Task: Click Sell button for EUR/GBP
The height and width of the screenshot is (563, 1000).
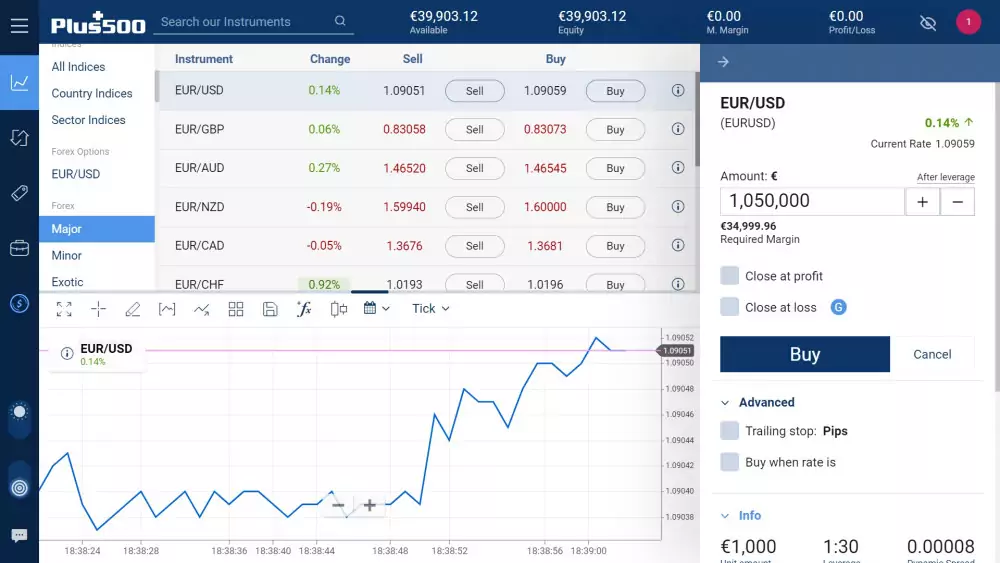Action: [x=474, y=129]
